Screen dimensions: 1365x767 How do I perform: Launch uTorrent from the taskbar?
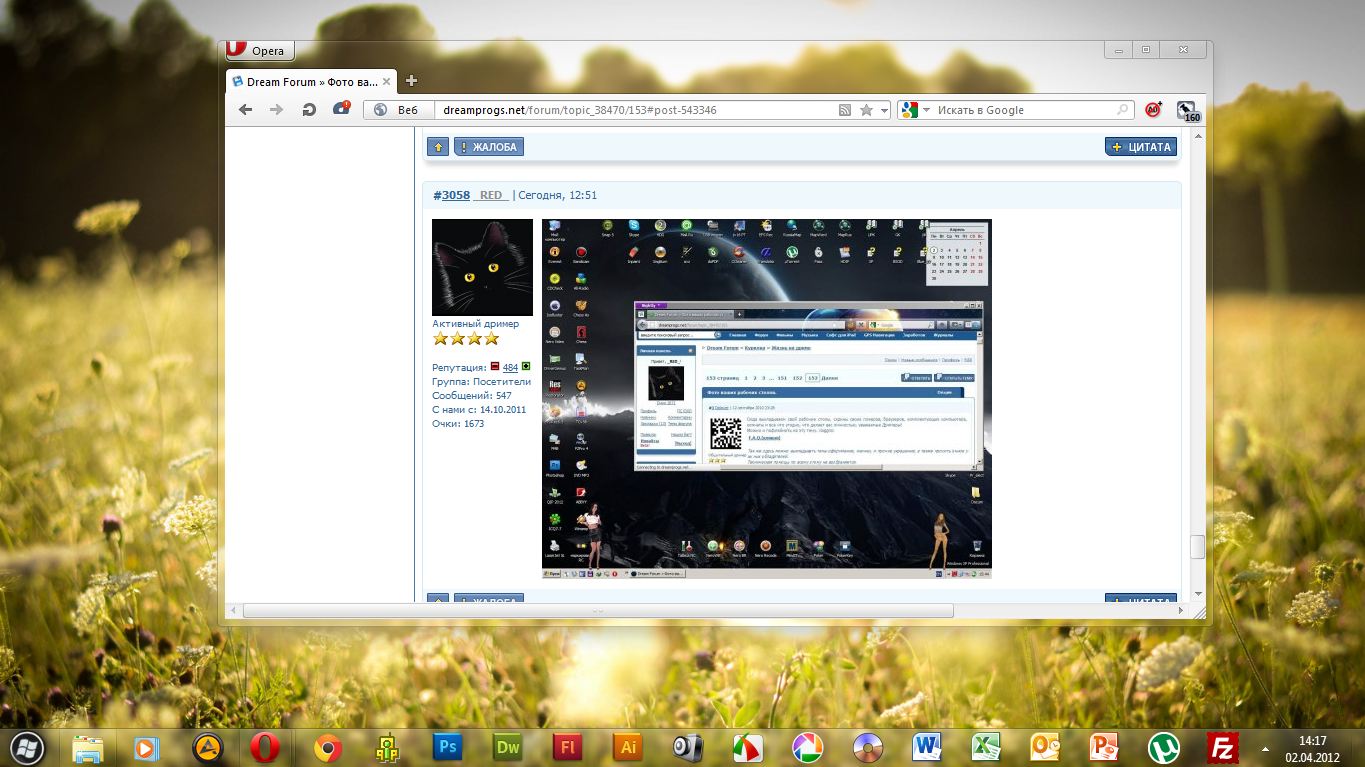(1164, 747)
